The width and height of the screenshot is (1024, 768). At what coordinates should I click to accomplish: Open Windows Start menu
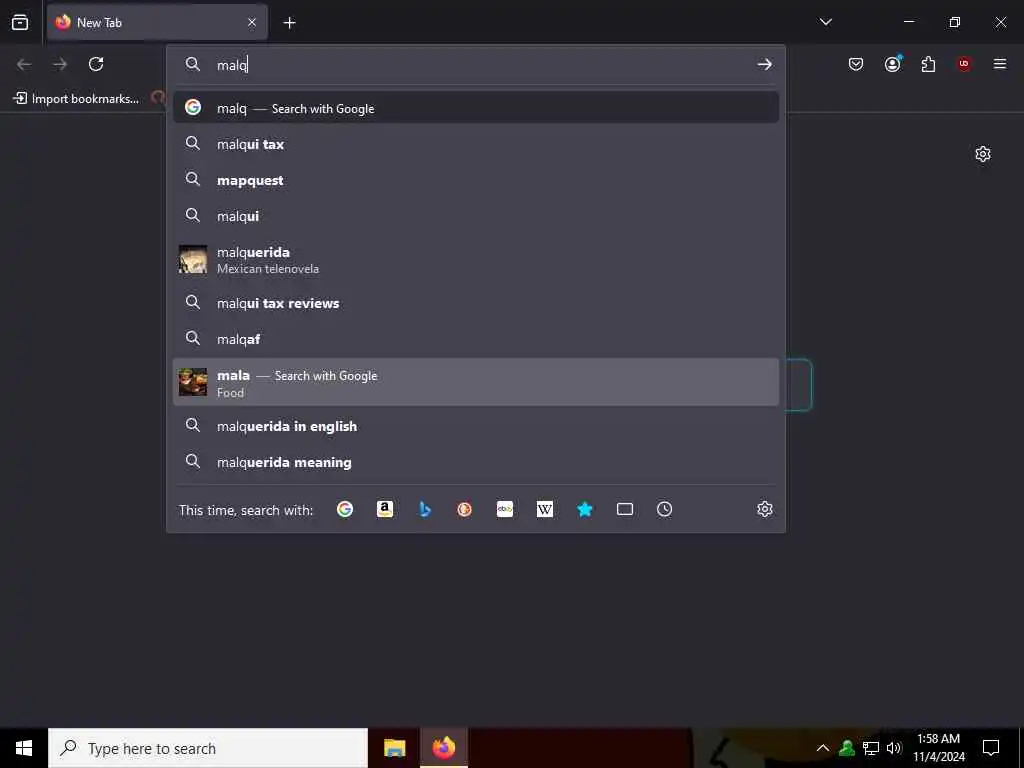24,748
